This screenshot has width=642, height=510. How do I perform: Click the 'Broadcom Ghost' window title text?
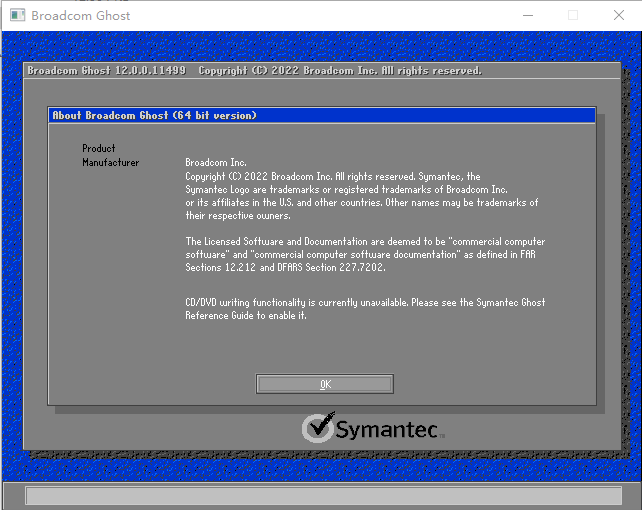click(x=81, y=16)
